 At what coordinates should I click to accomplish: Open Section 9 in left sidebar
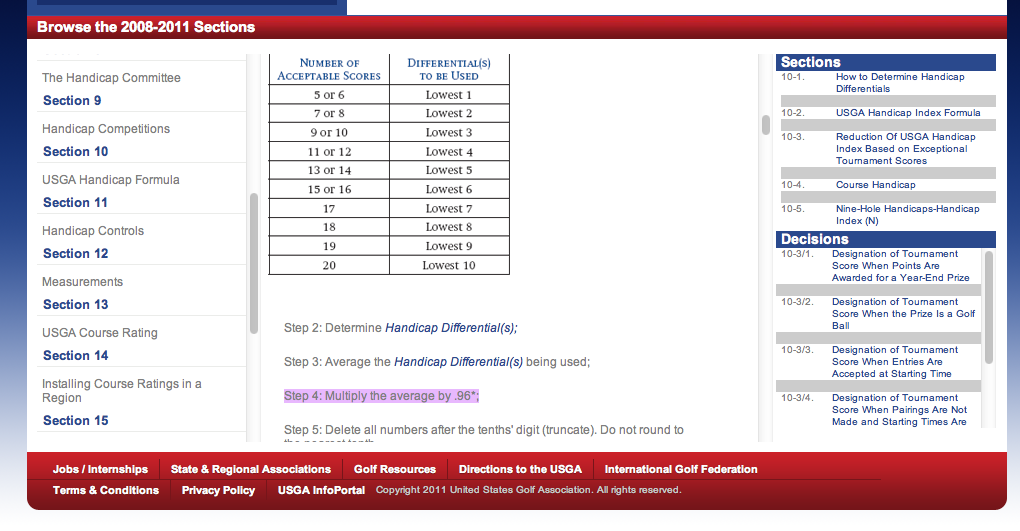click(72, 100)
